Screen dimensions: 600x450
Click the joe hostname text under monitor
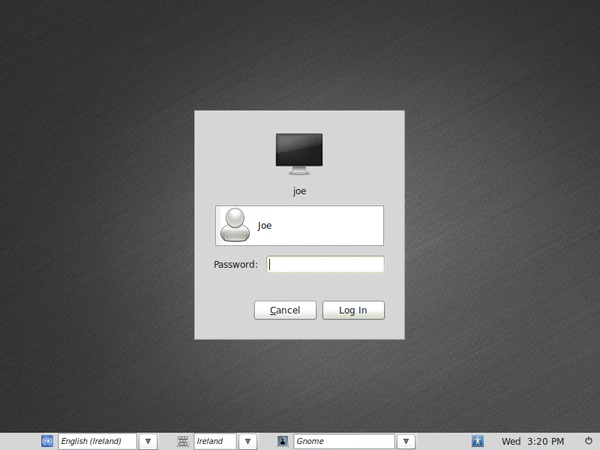point(299,187)
